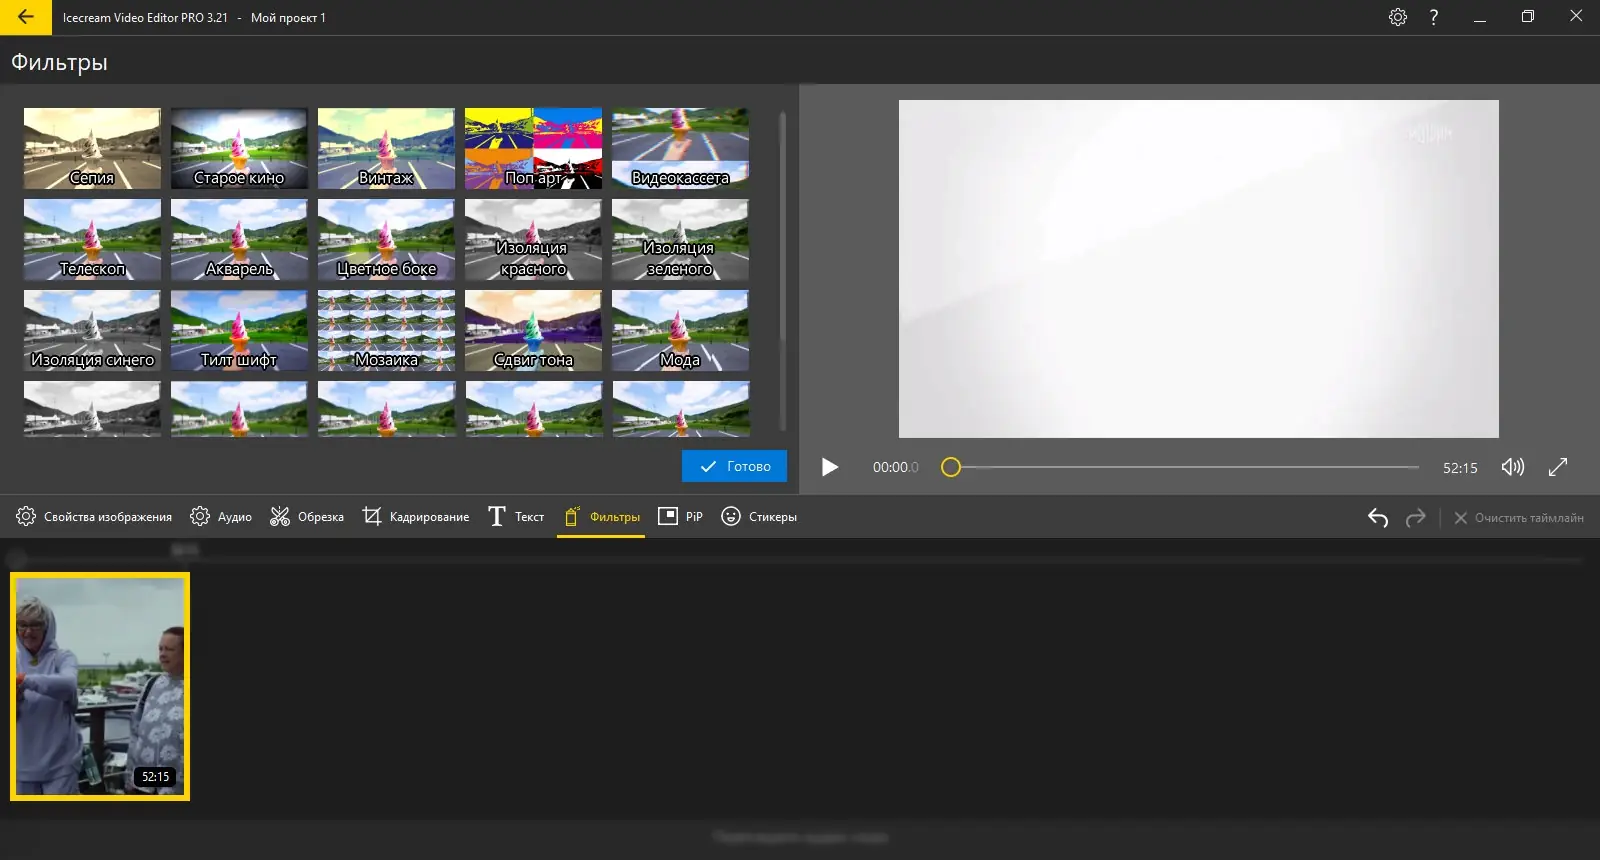Open settings via the gear icon
The width and height of the screenshot is (1600, 860).
click(x=1398, y=17)
